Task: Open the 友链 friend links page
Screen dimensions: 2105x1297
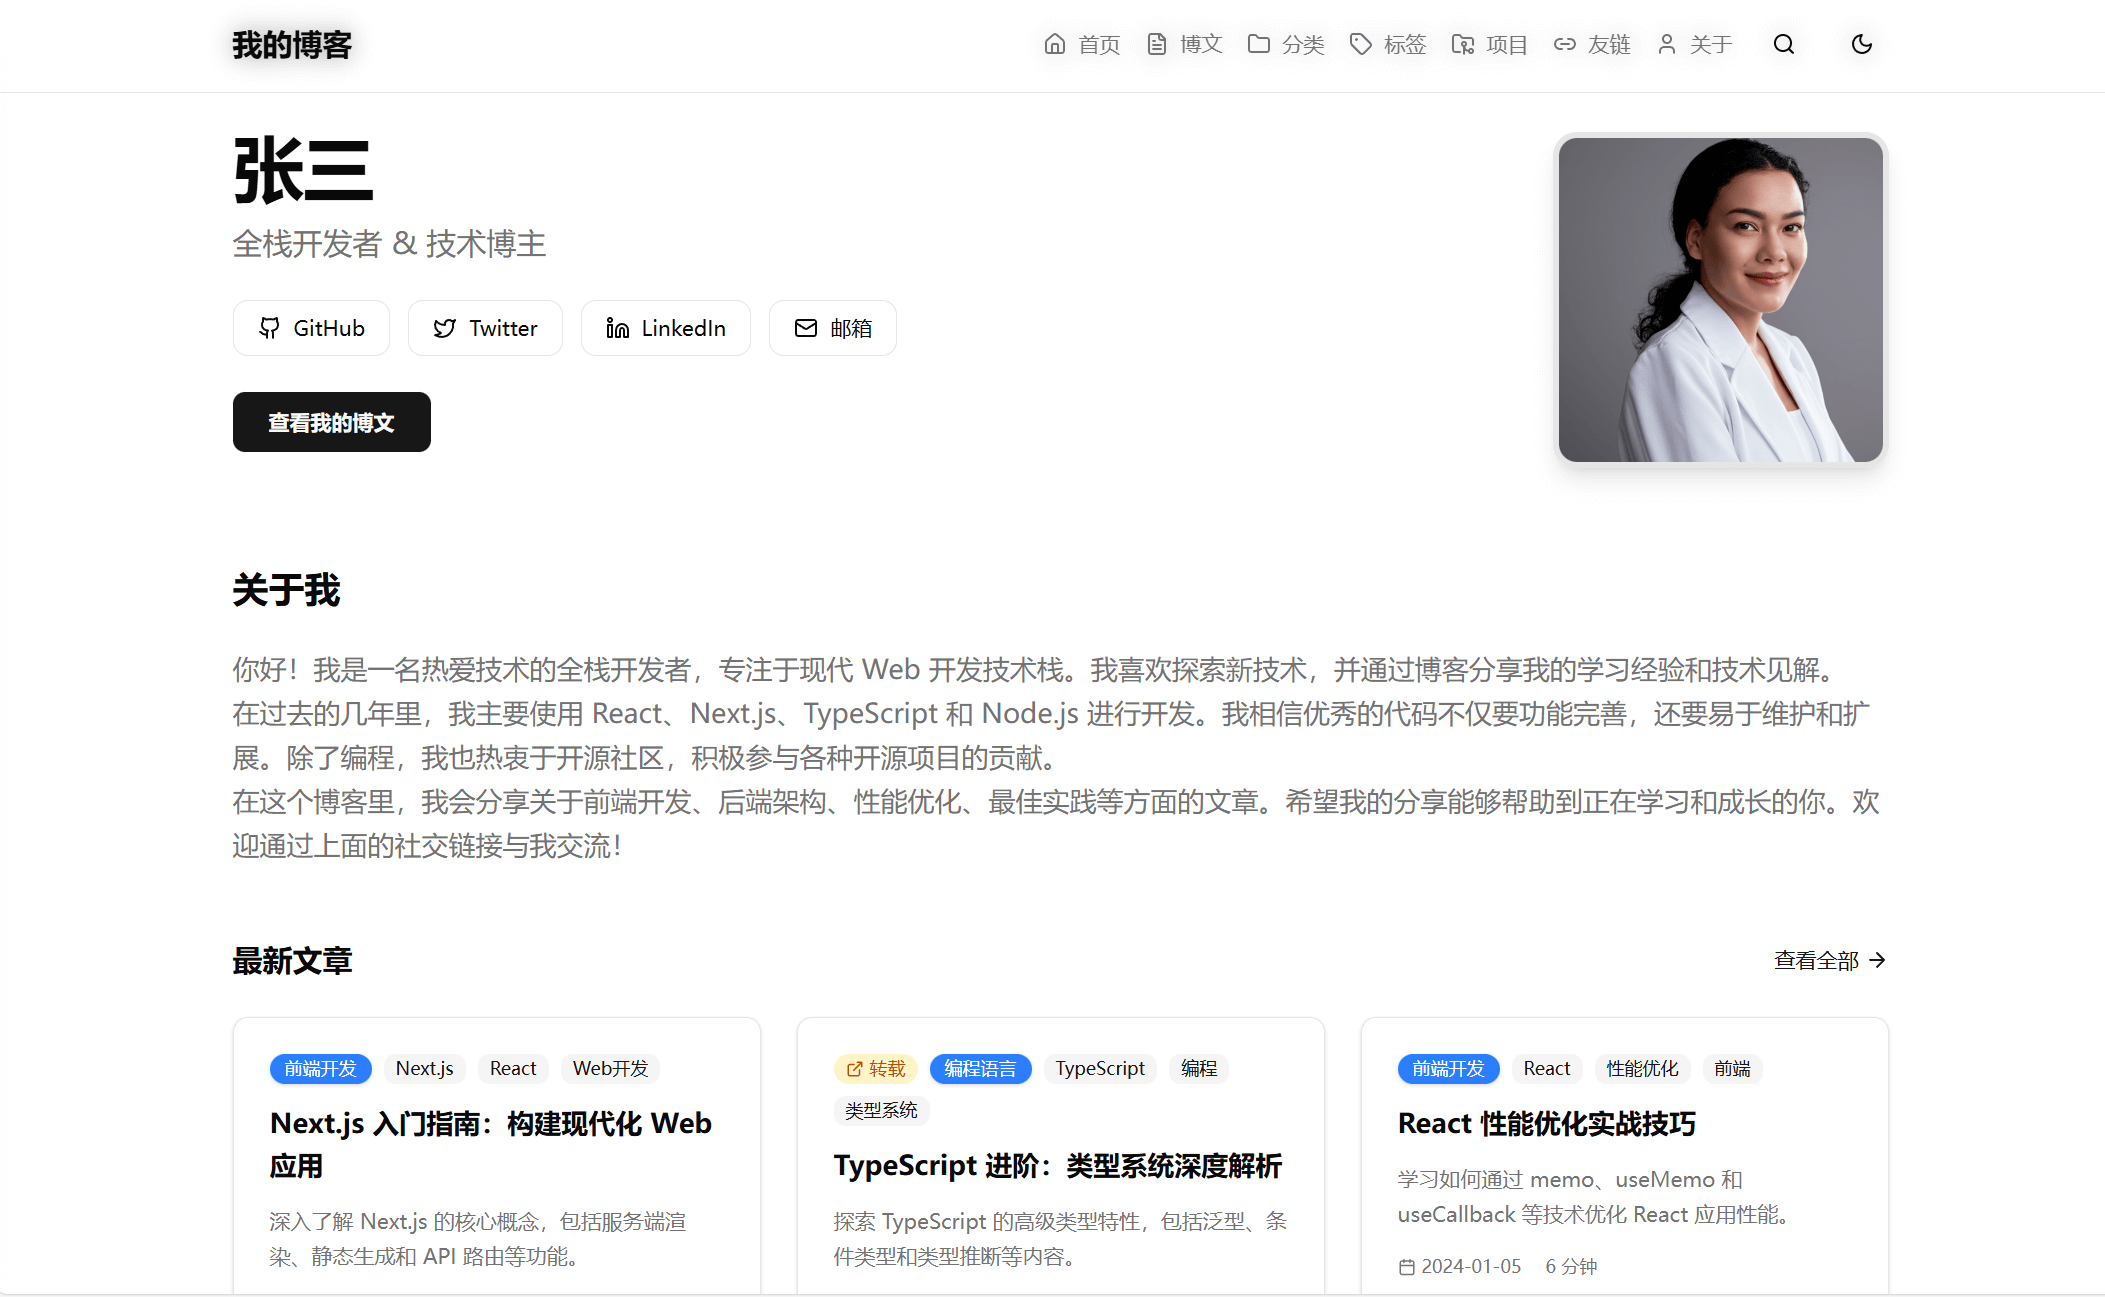Action: tap(1592, 44)
